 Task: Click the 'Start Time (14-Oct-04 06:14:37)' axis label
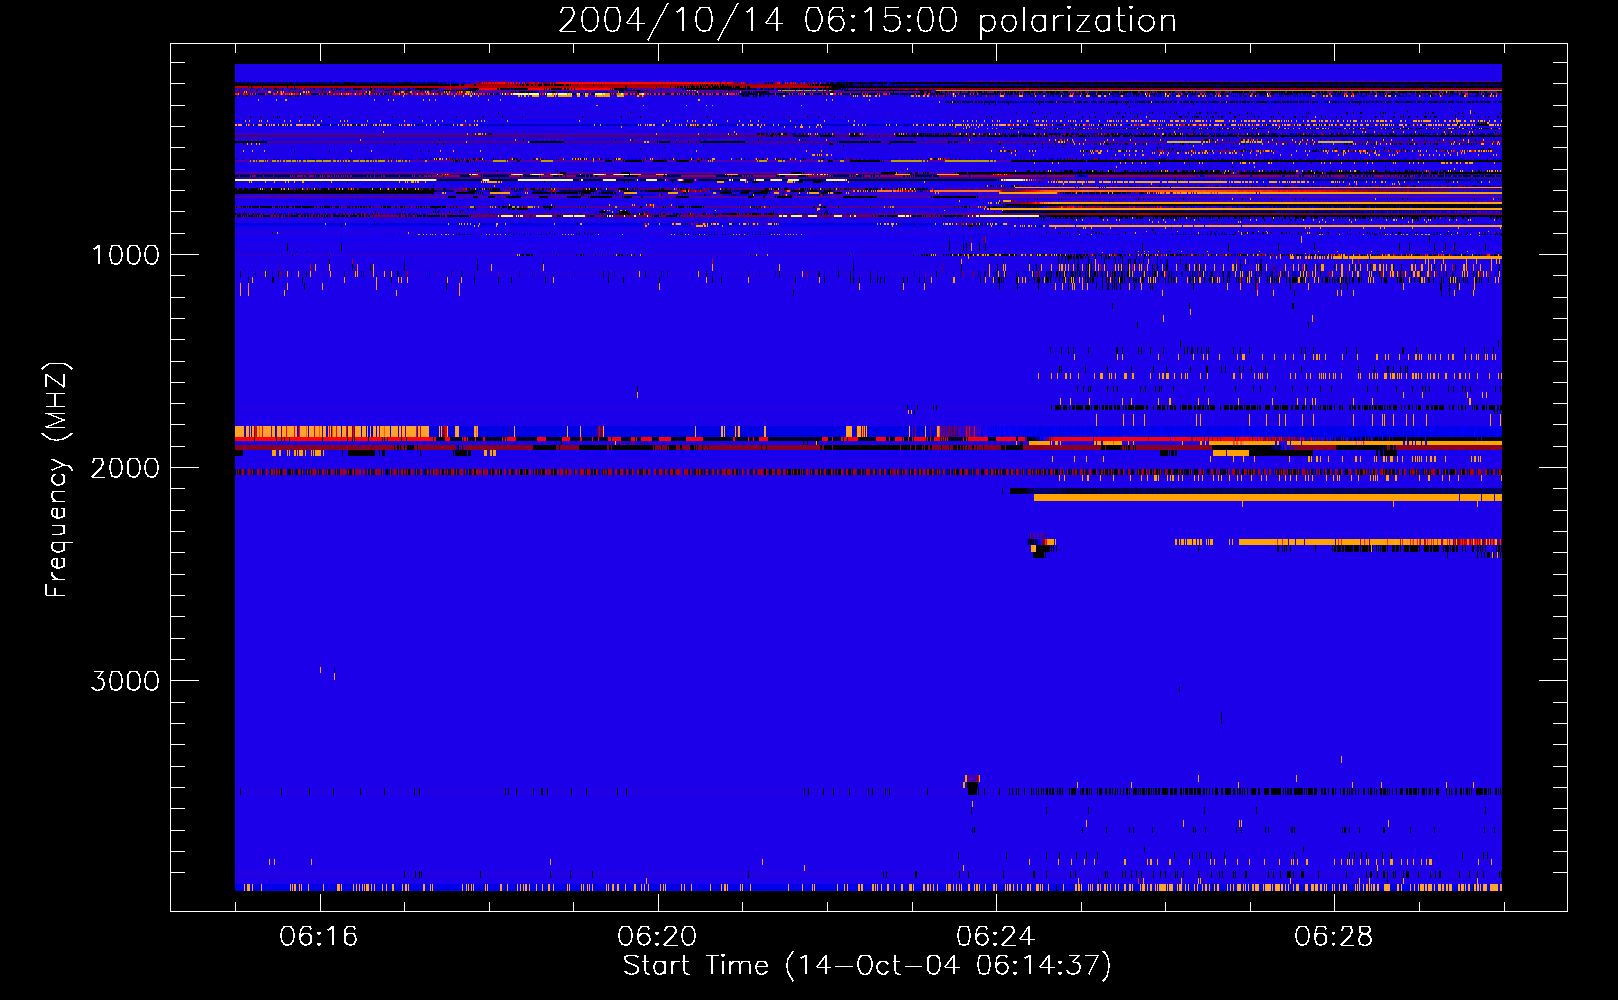(x=867, y=966)
